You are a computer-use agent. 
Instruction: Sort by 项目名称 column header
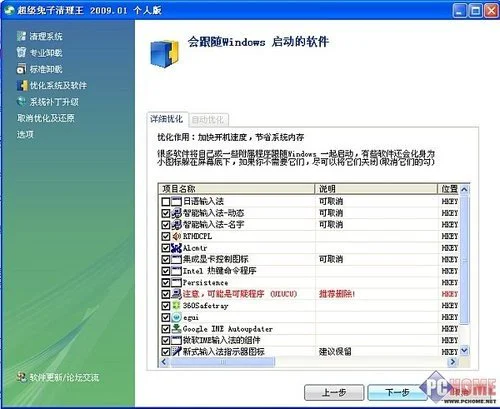(x=236, y=189)
